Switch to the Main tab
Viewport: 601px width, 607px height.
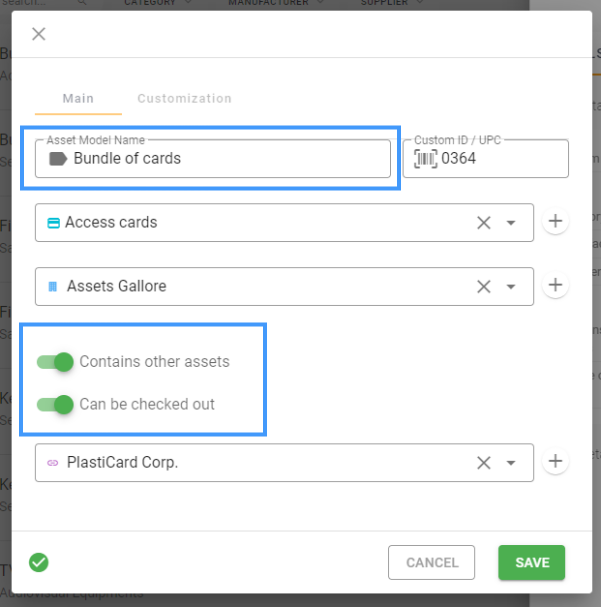(x=78, y=98)
